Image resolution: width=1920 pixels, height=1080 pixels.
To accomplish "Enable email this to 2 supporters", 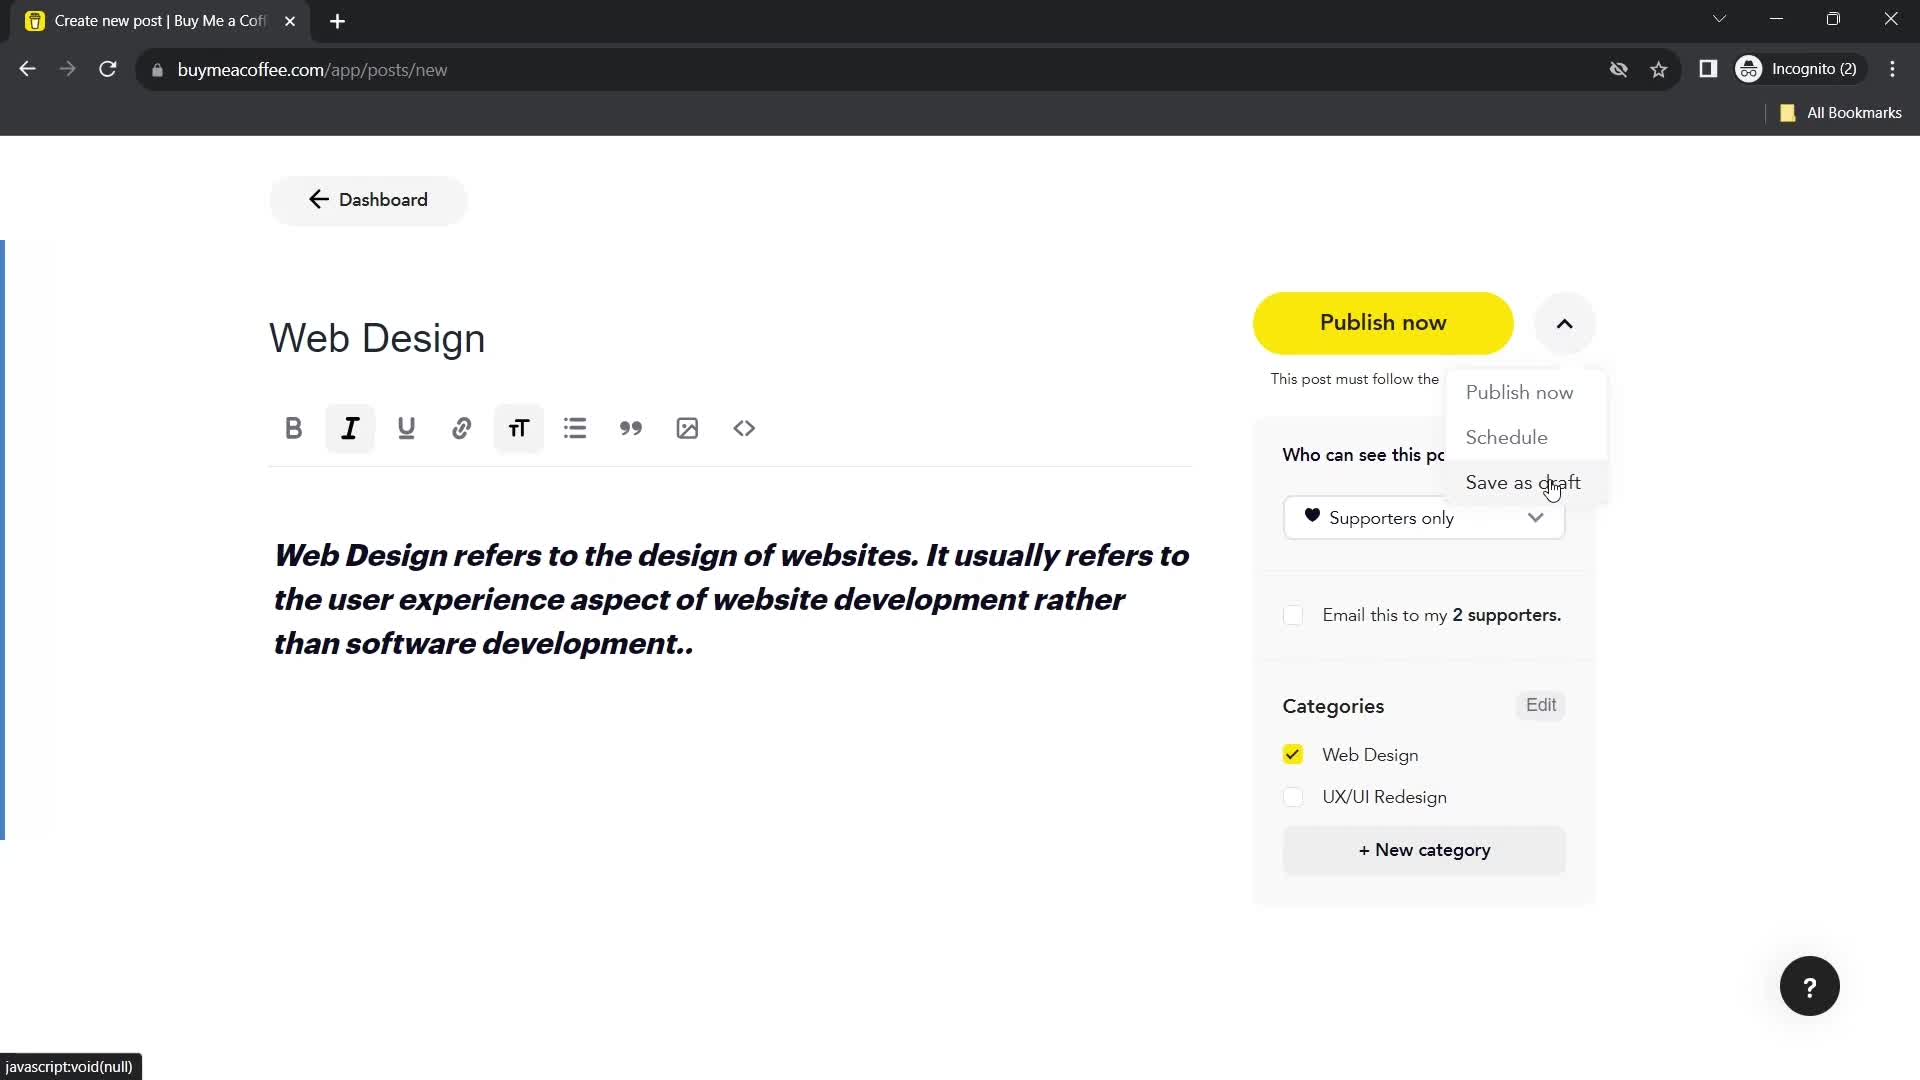I will tap(1294, 615).
